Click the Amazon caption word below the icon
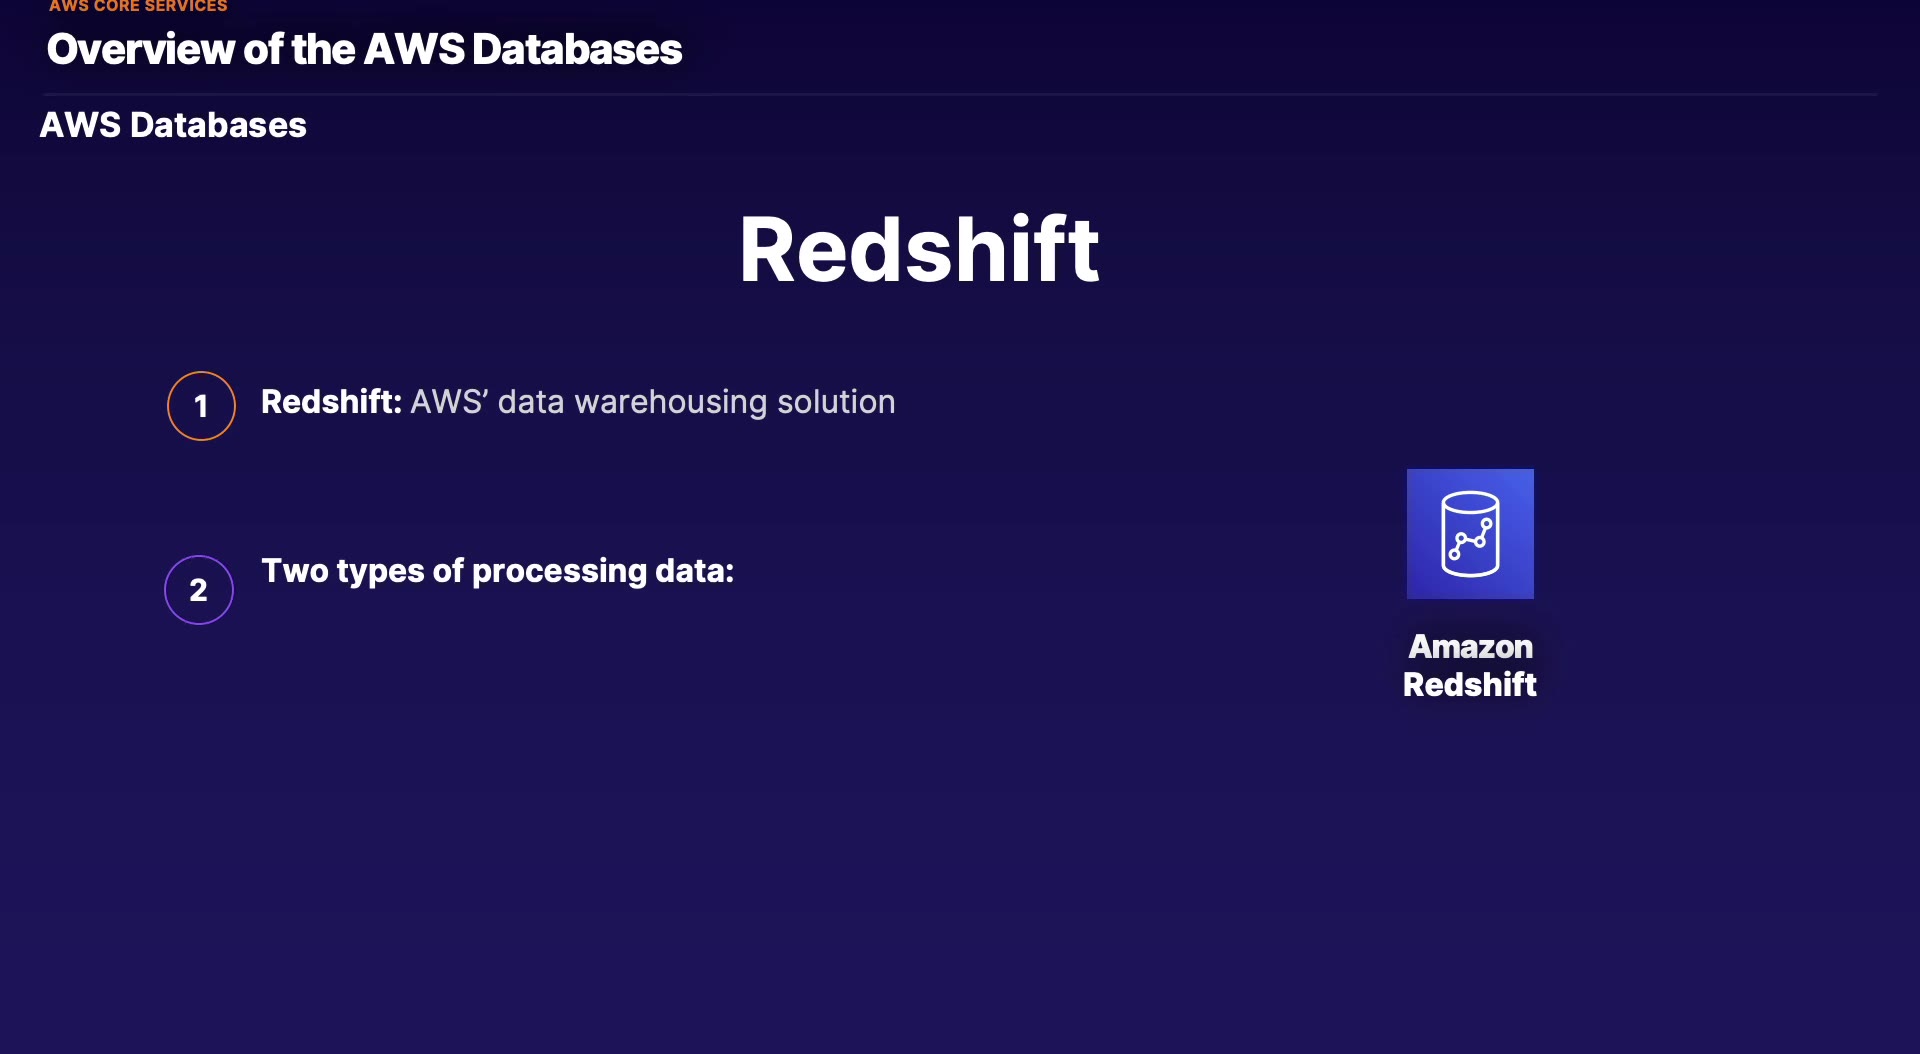1920x1054 pixels. click(x=1470, y=647)
